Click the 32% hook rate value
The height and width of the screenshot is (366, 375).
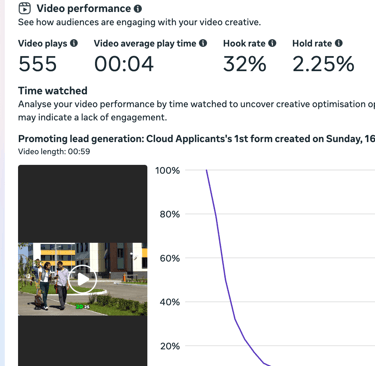[x=245, y=64]
